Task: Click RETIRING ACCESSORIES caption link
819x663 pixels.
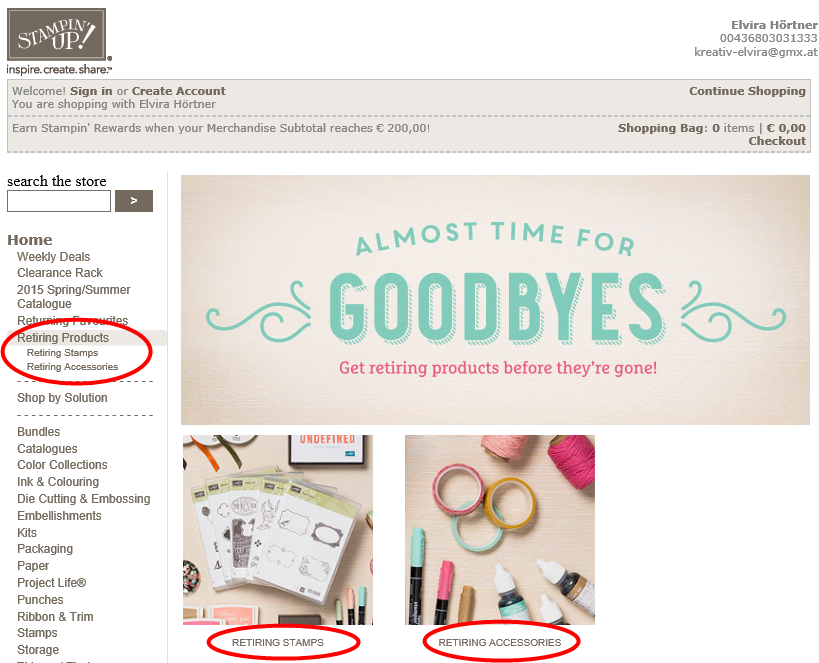Action: [500, 643]
